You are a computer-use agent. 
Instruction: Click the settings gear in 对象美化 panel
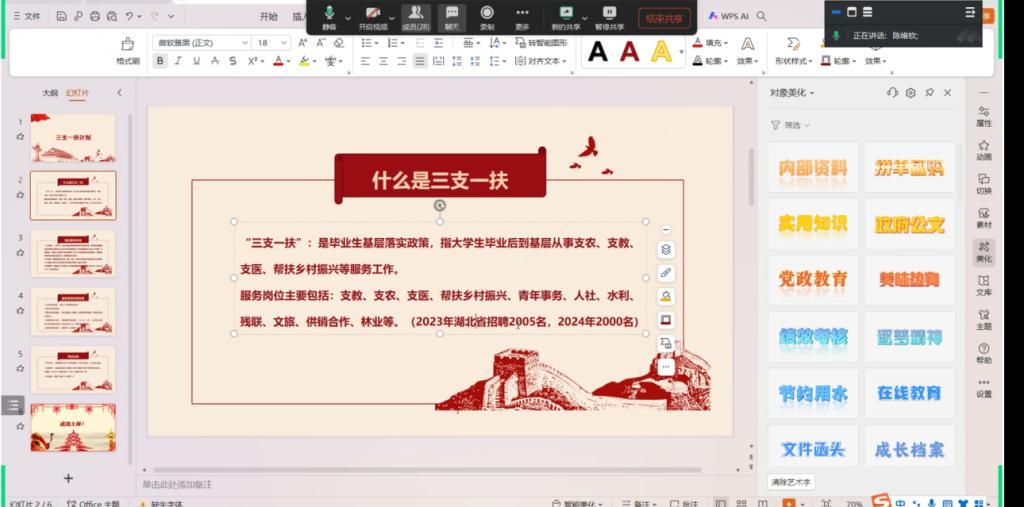[x=910, y=93]
